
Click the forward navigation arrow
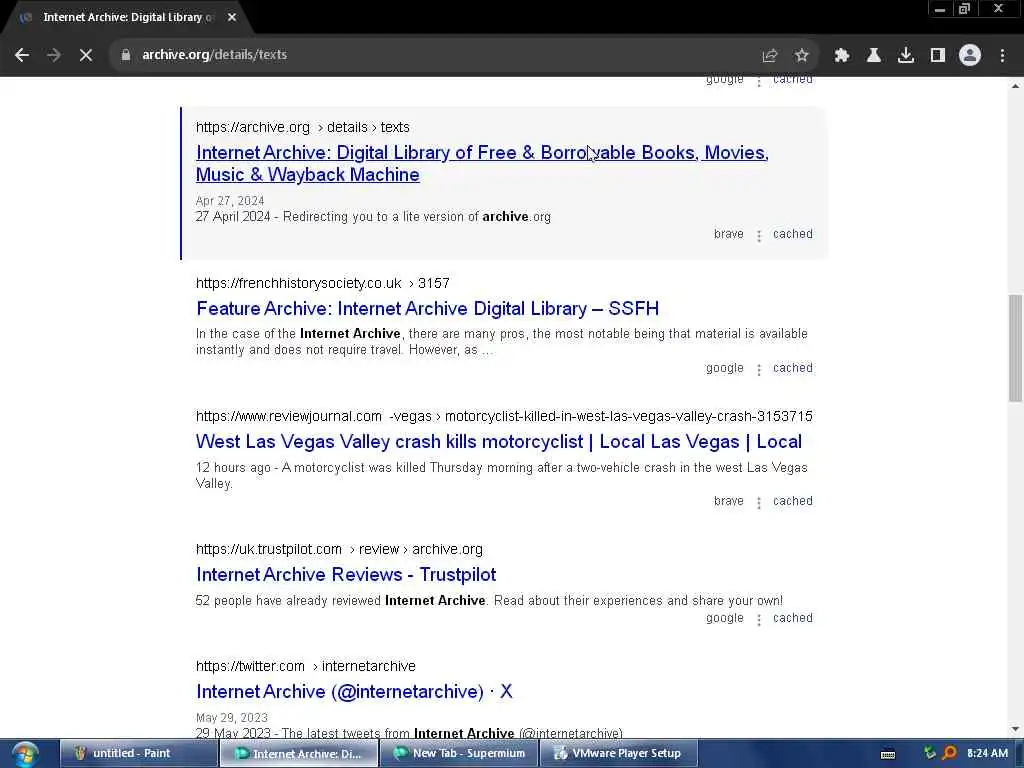[54, 55]
